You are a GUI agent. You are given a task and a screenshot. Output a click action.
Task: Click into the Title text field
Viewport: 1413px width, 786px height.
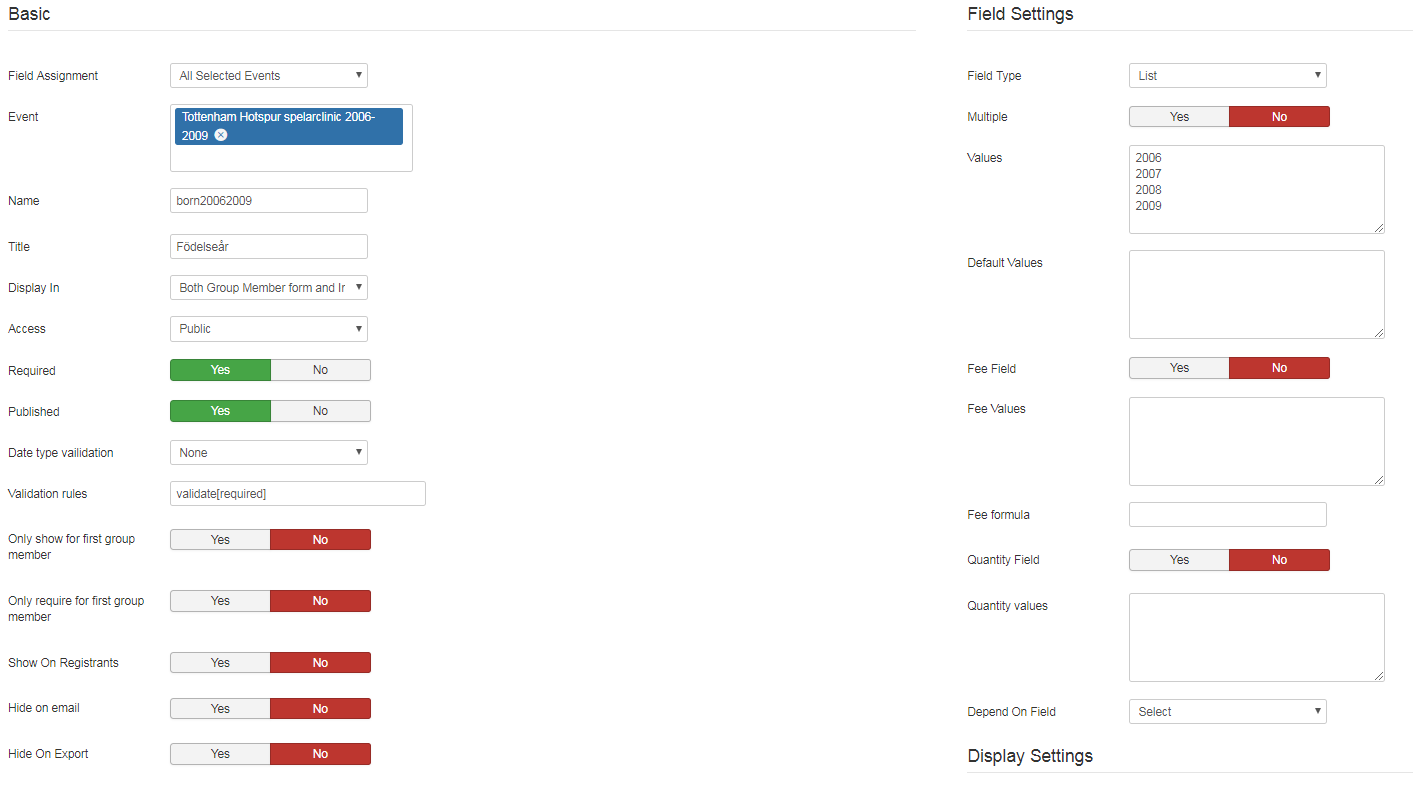(268, 247)
